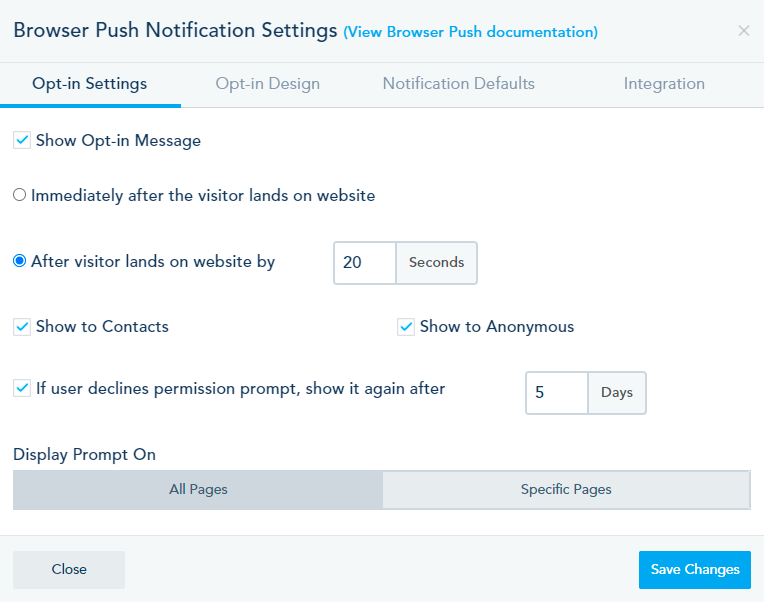The image size is (764, 602).
Task: Choose After visitor lands on website by radio
Action: tap(19, 261)
